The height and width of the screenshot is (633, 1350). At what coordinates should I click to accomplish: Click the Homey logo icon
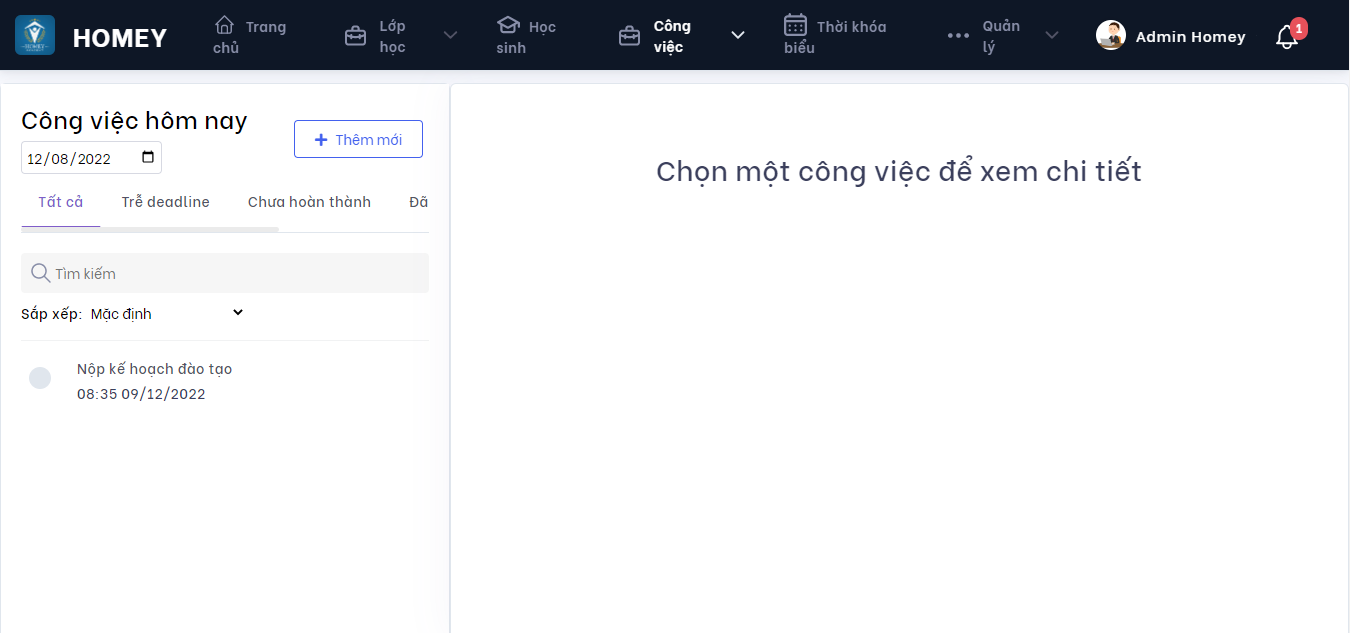[35, 36]
